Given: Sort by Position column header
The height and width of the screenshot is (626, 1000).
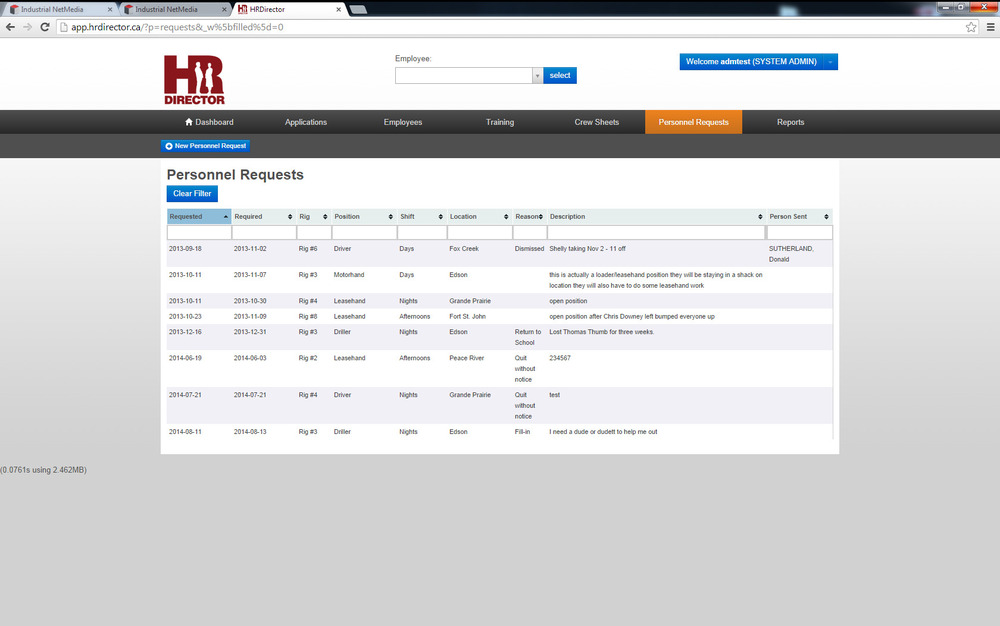Looking at the screenshot, I should pos(364,217).
